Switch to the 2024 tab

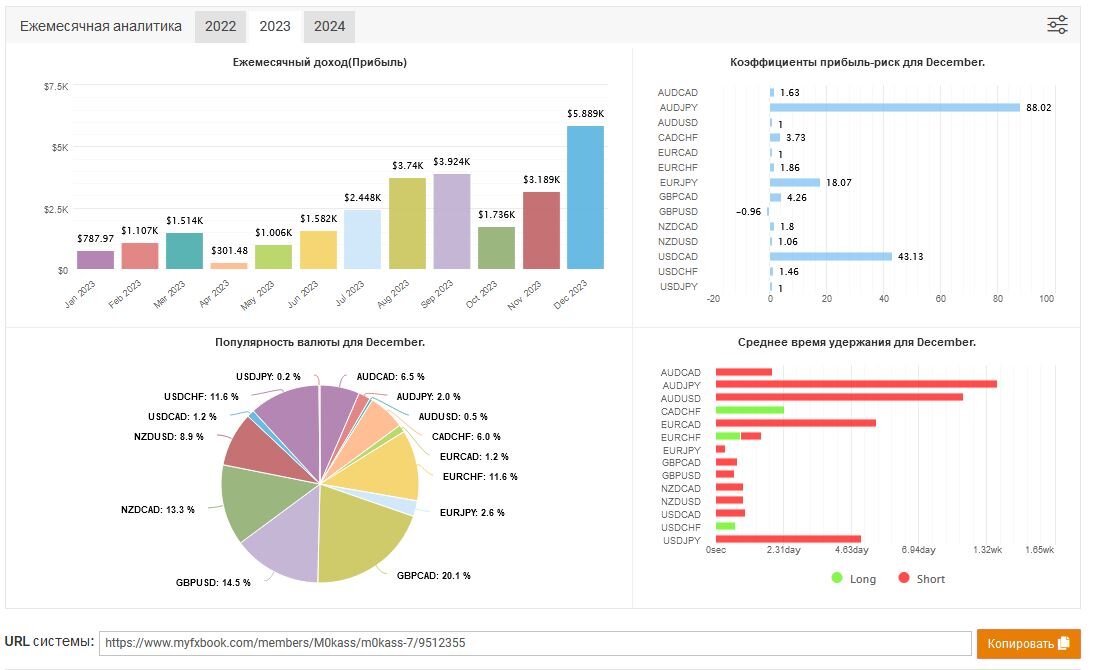[329, 26]
